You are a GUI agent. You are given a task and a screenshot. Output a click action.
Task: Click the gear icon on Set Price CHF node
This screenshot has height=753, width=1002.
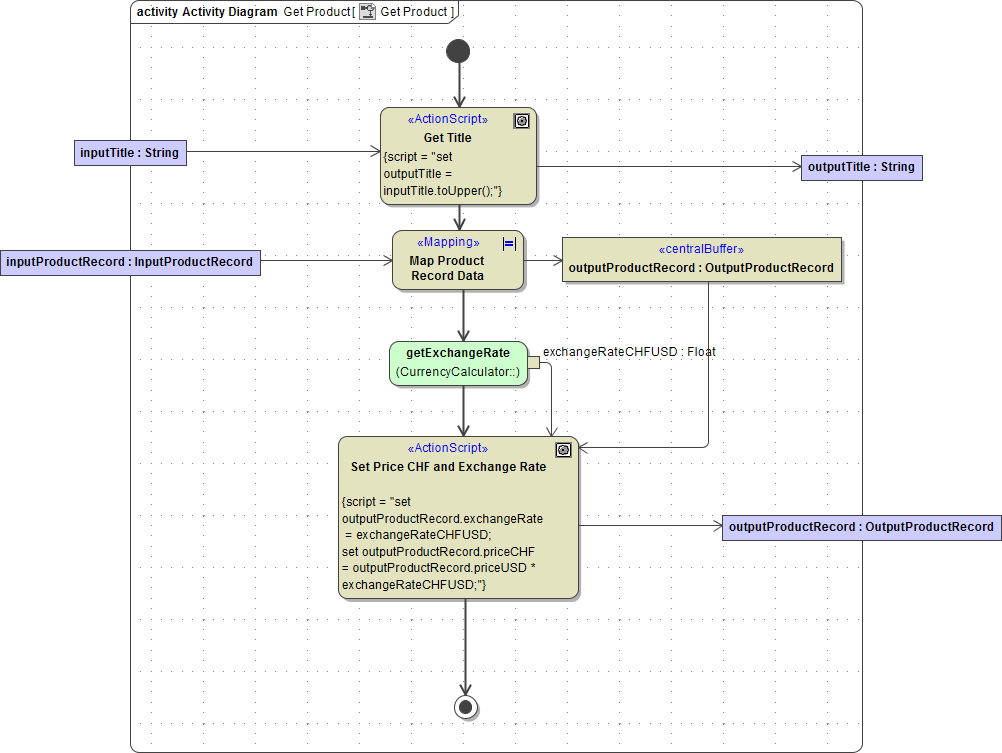coord(563,450)
